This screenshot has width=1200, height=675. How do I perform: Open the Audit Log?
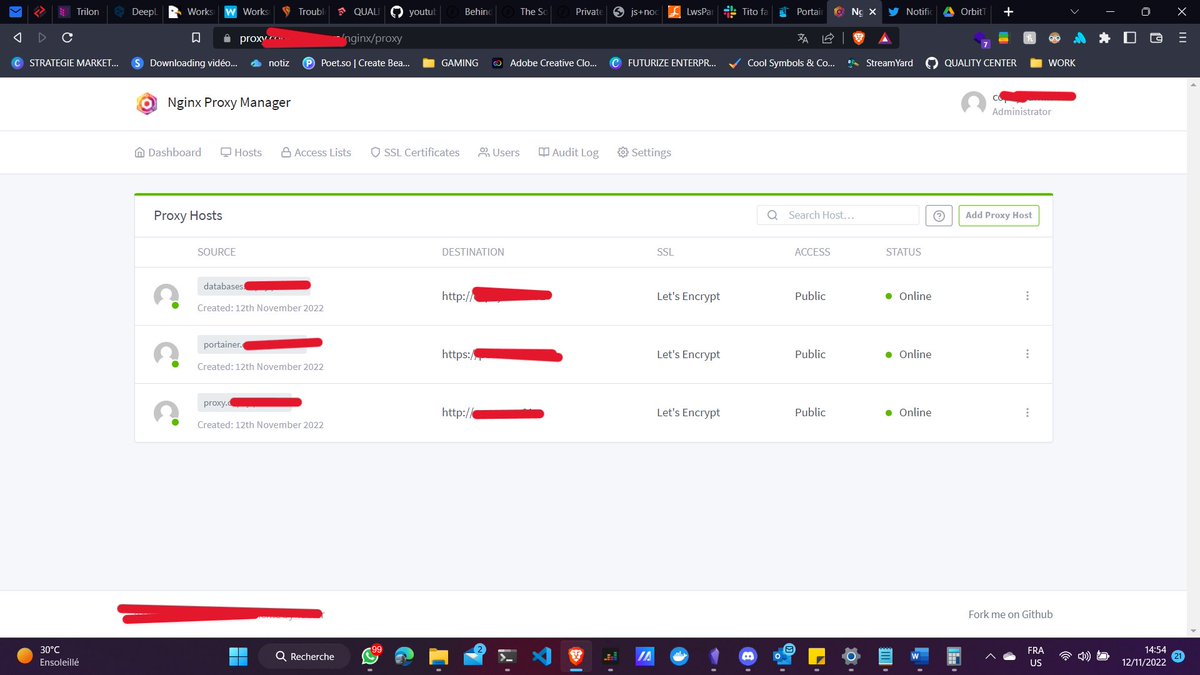[568, 153]
